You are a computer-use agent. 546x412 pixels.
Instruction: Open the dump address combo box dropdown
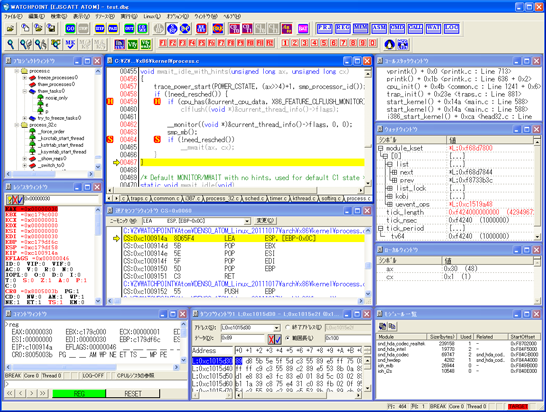click(x=277, y=328)
